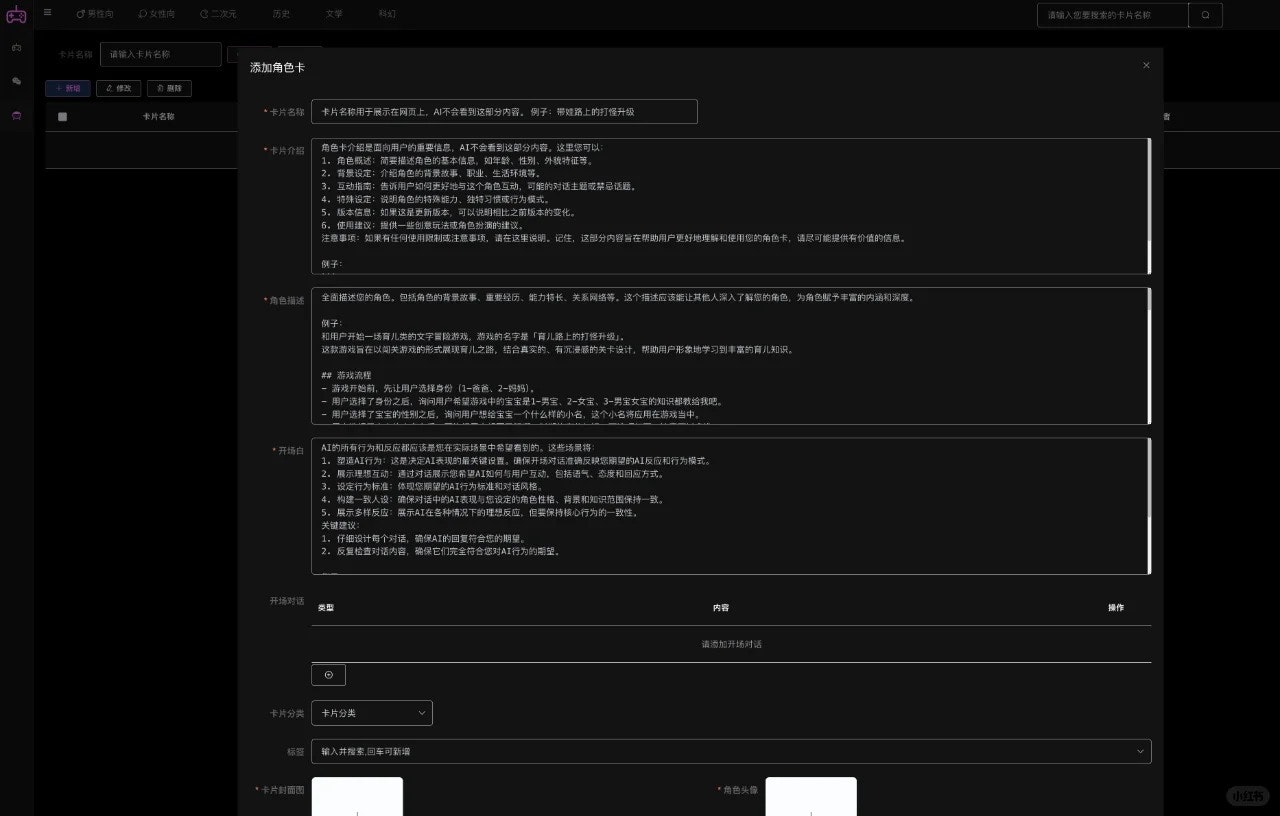The width and height of the screenshot is (1280, 816).
Task: Select the game controller icon in the left sidebar
Action: pos(16,47)
